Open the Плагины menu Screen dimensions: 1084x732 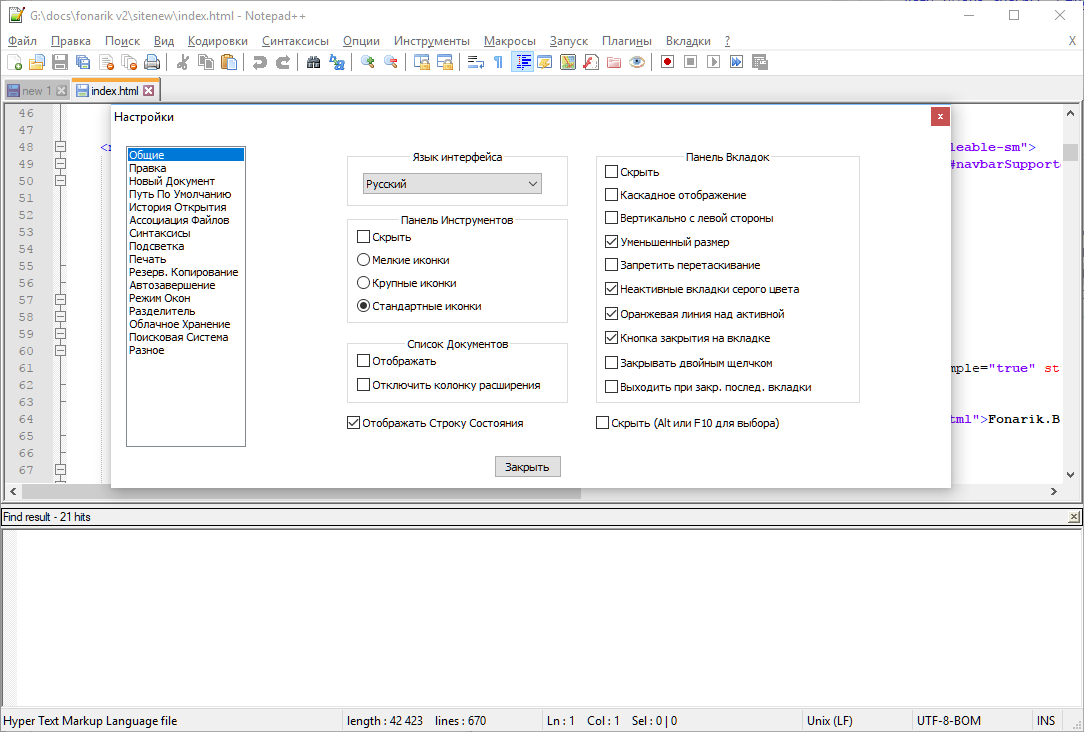[x=626, y=41]
